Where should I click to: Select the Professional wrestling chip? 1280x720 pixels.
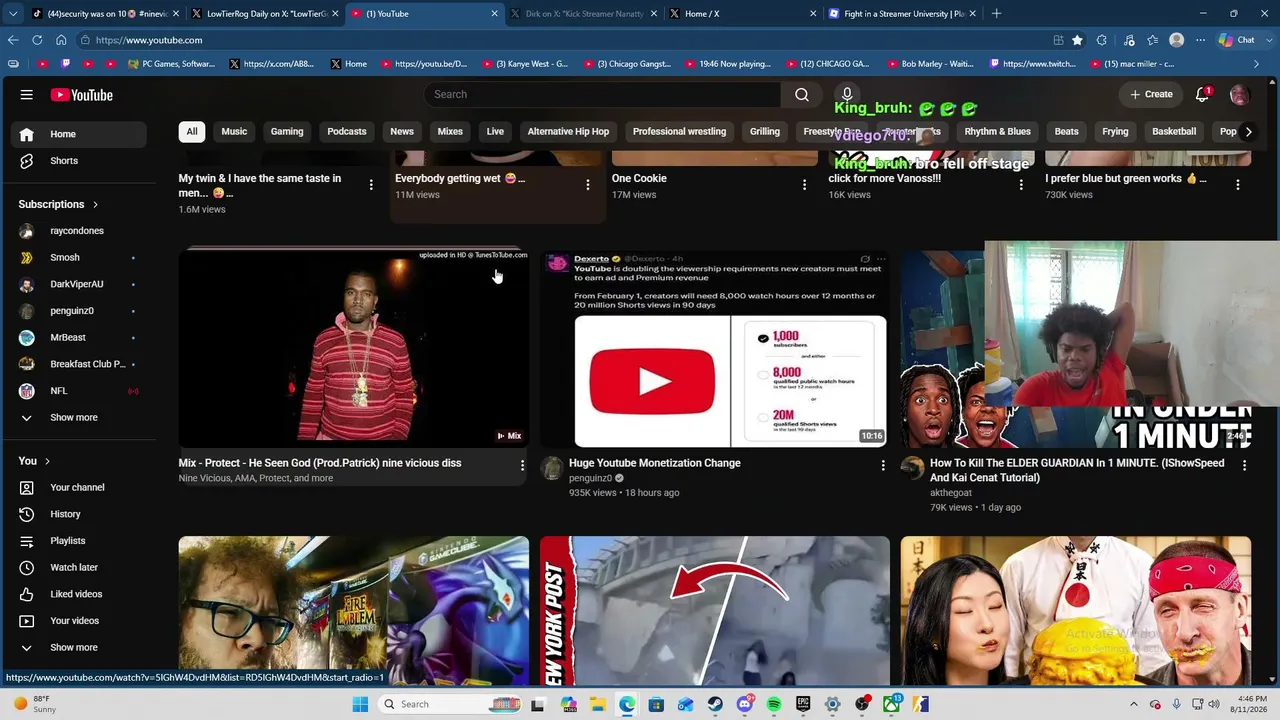point(679,131)
